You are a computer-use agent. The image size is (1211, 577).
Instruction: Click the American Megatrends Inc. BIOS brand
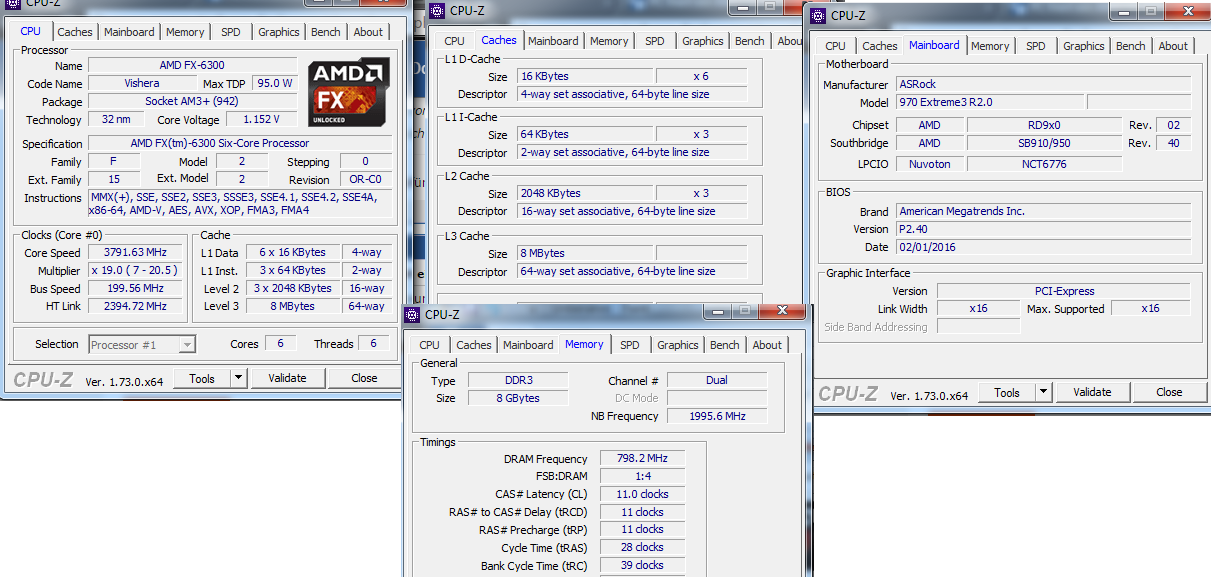coord(1044,211)
